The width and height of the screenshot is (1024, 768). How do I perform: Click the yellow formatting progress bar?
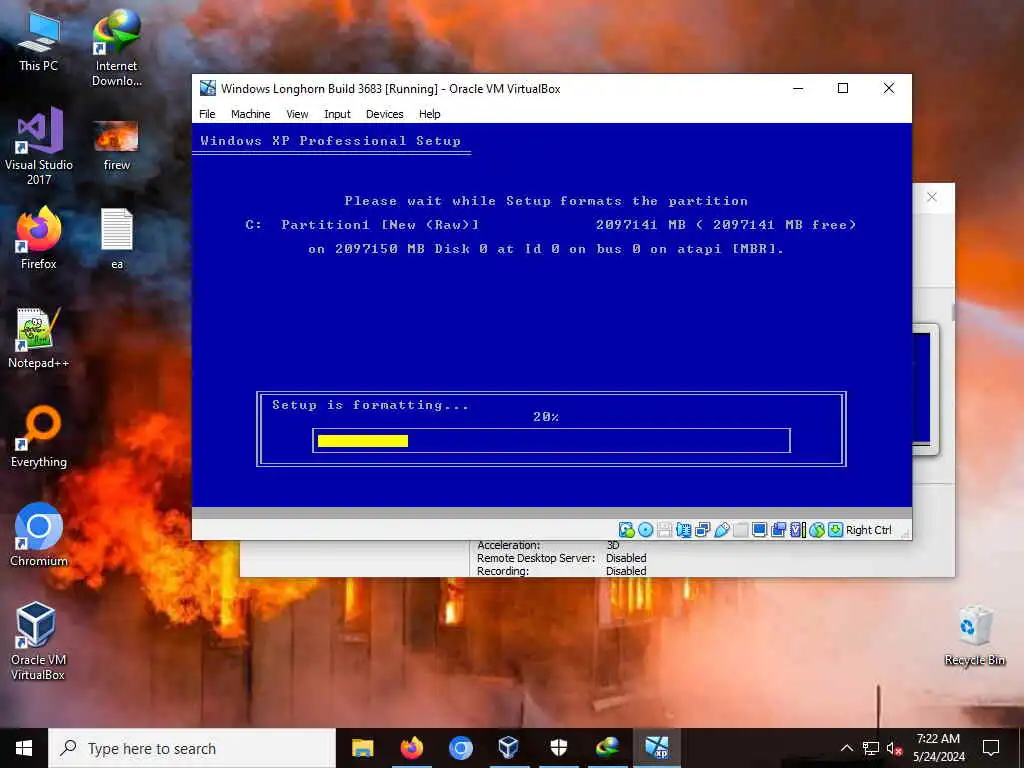(x=362, y=441)
